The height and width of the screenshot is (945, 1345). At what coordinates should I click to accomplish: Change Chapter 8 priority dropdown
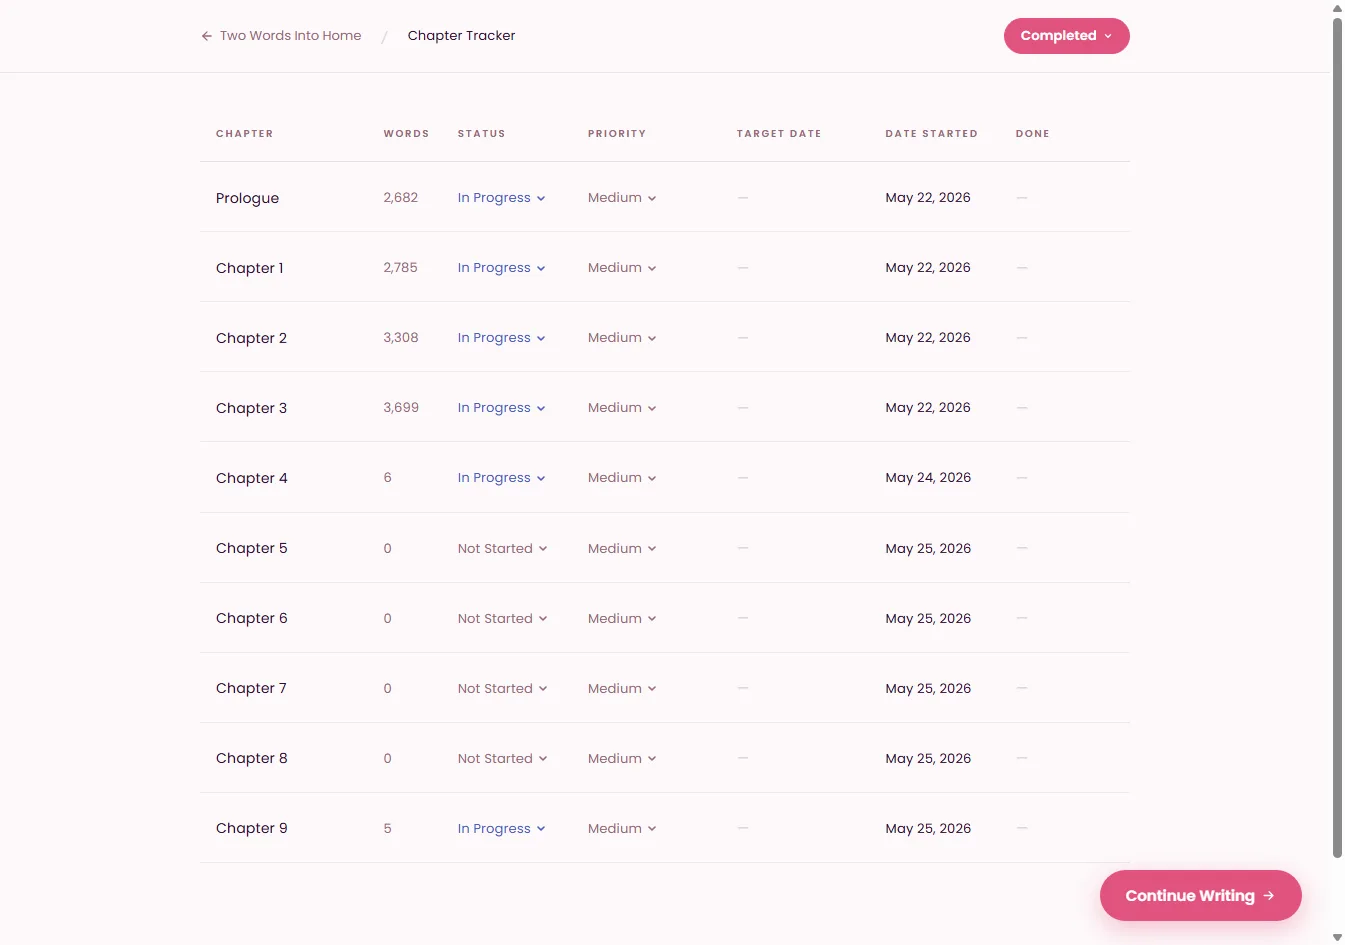point(622,759)
